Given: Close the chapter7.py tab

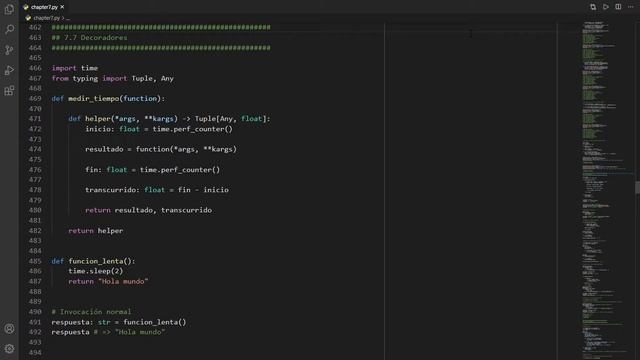Looking at the screenshot, I should click(x=62, y=7).
